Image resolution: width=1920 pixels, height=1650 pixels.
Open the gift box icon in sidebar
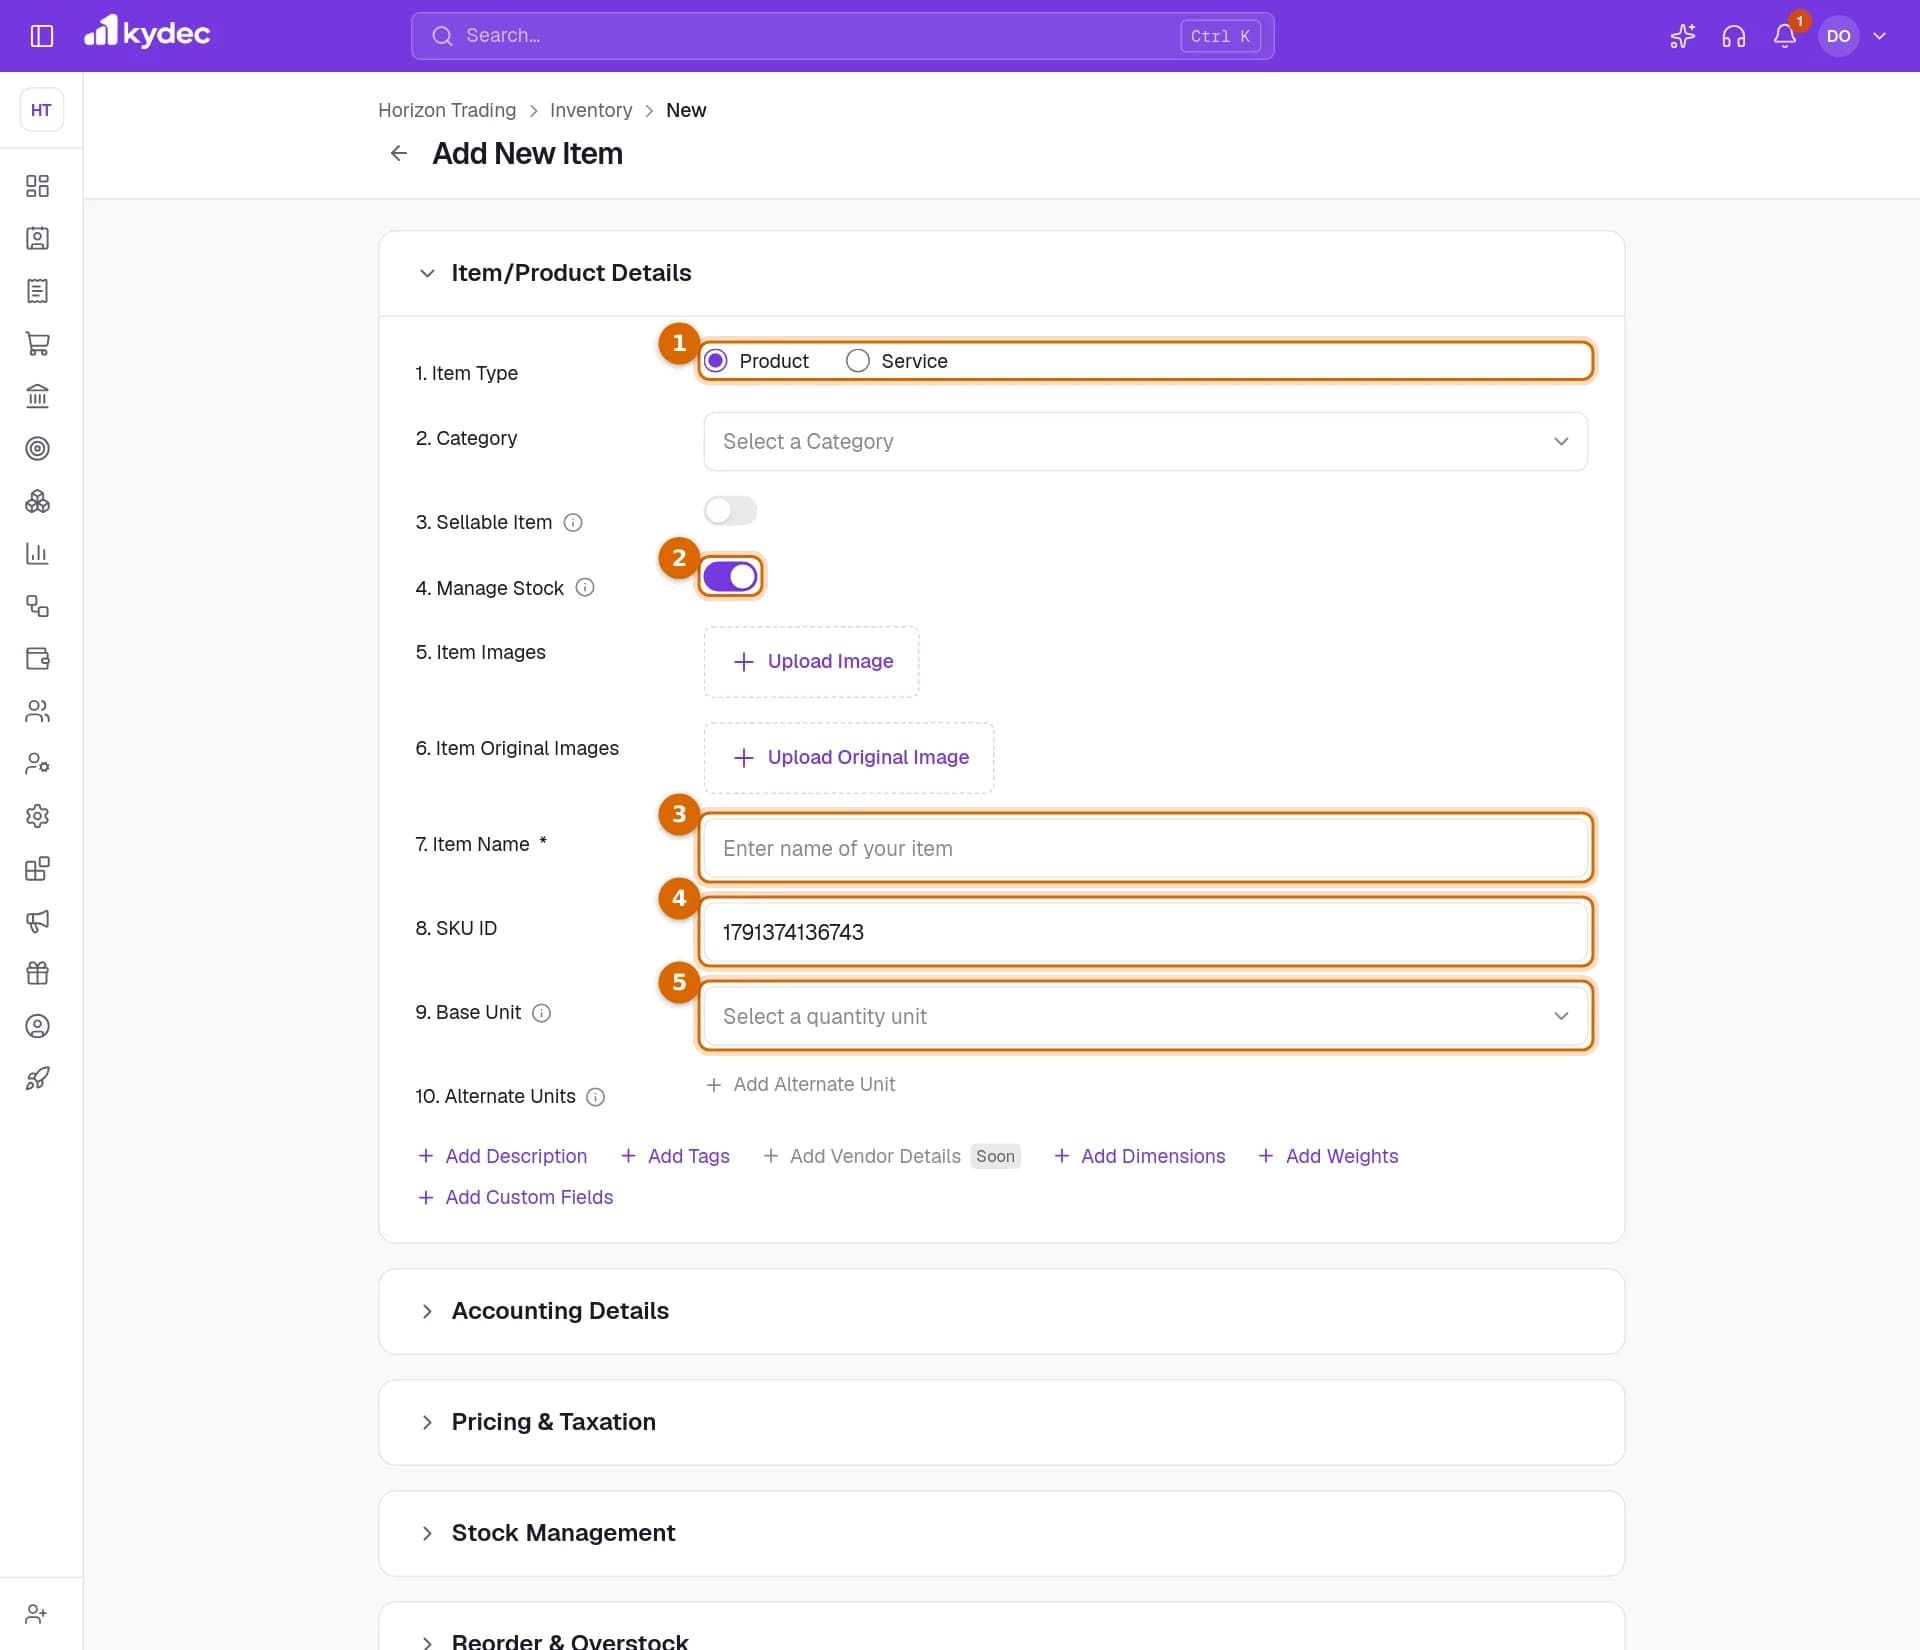pos(37,973)
